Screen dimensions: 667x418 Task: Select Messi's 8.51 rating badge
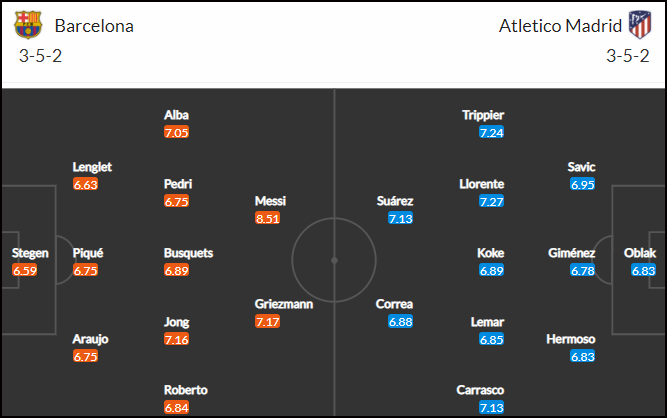[267, 218]
